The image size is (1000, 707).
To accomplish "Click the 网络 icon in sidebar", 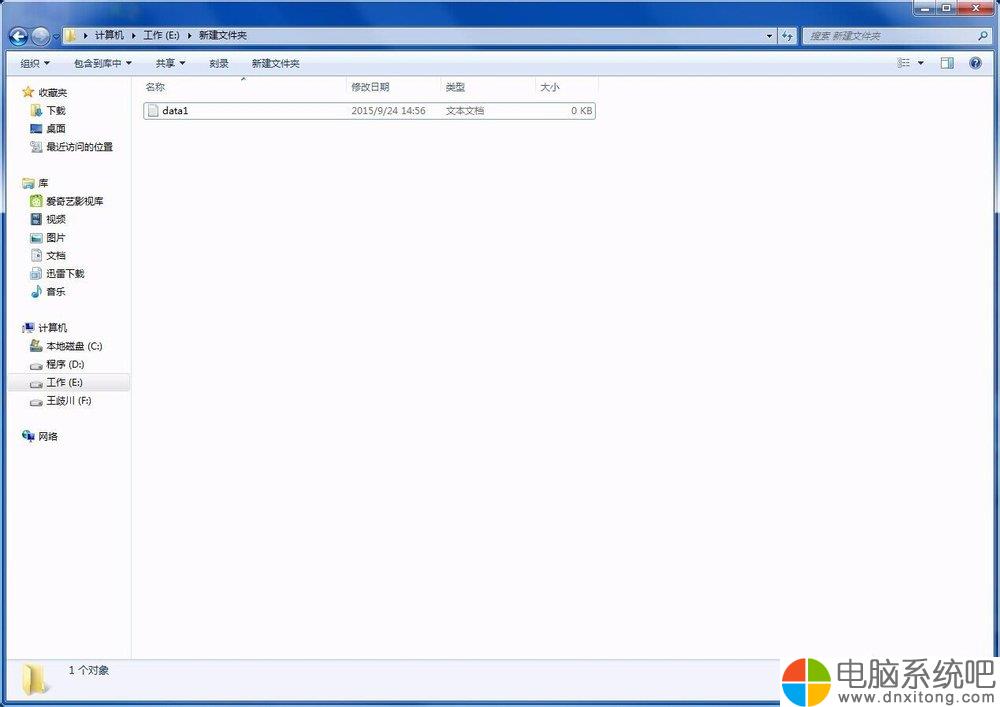I will tap(28, 437).
